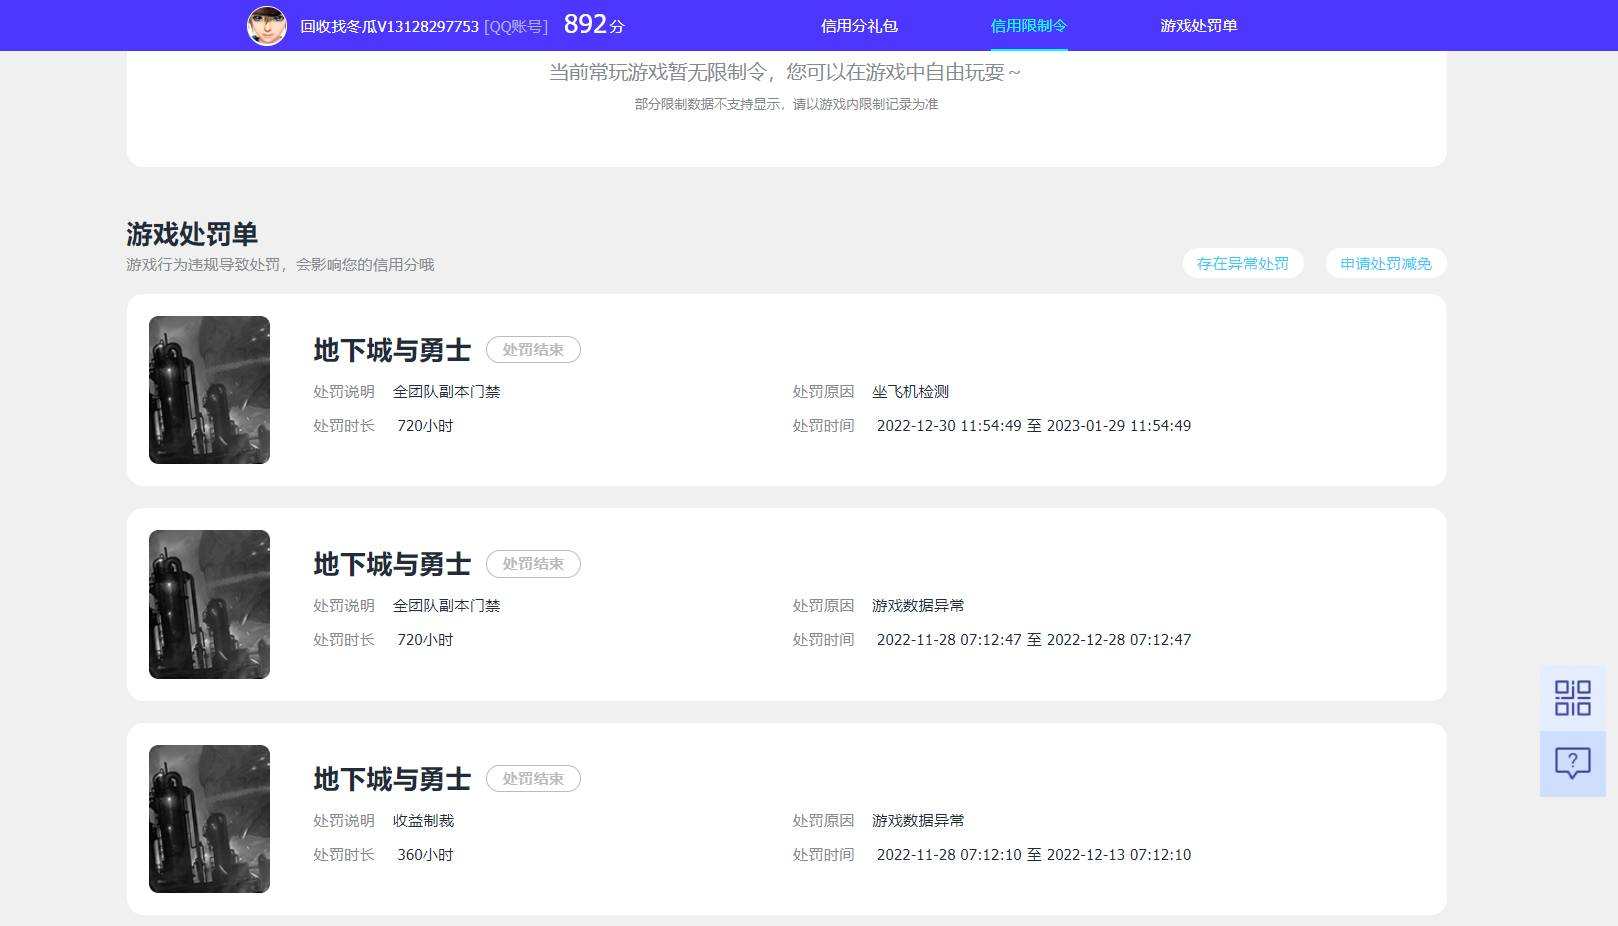Viewport: 1618px width, 926px height.
Task: Select the 信用限制令 tab
Action: [1028, 26]
